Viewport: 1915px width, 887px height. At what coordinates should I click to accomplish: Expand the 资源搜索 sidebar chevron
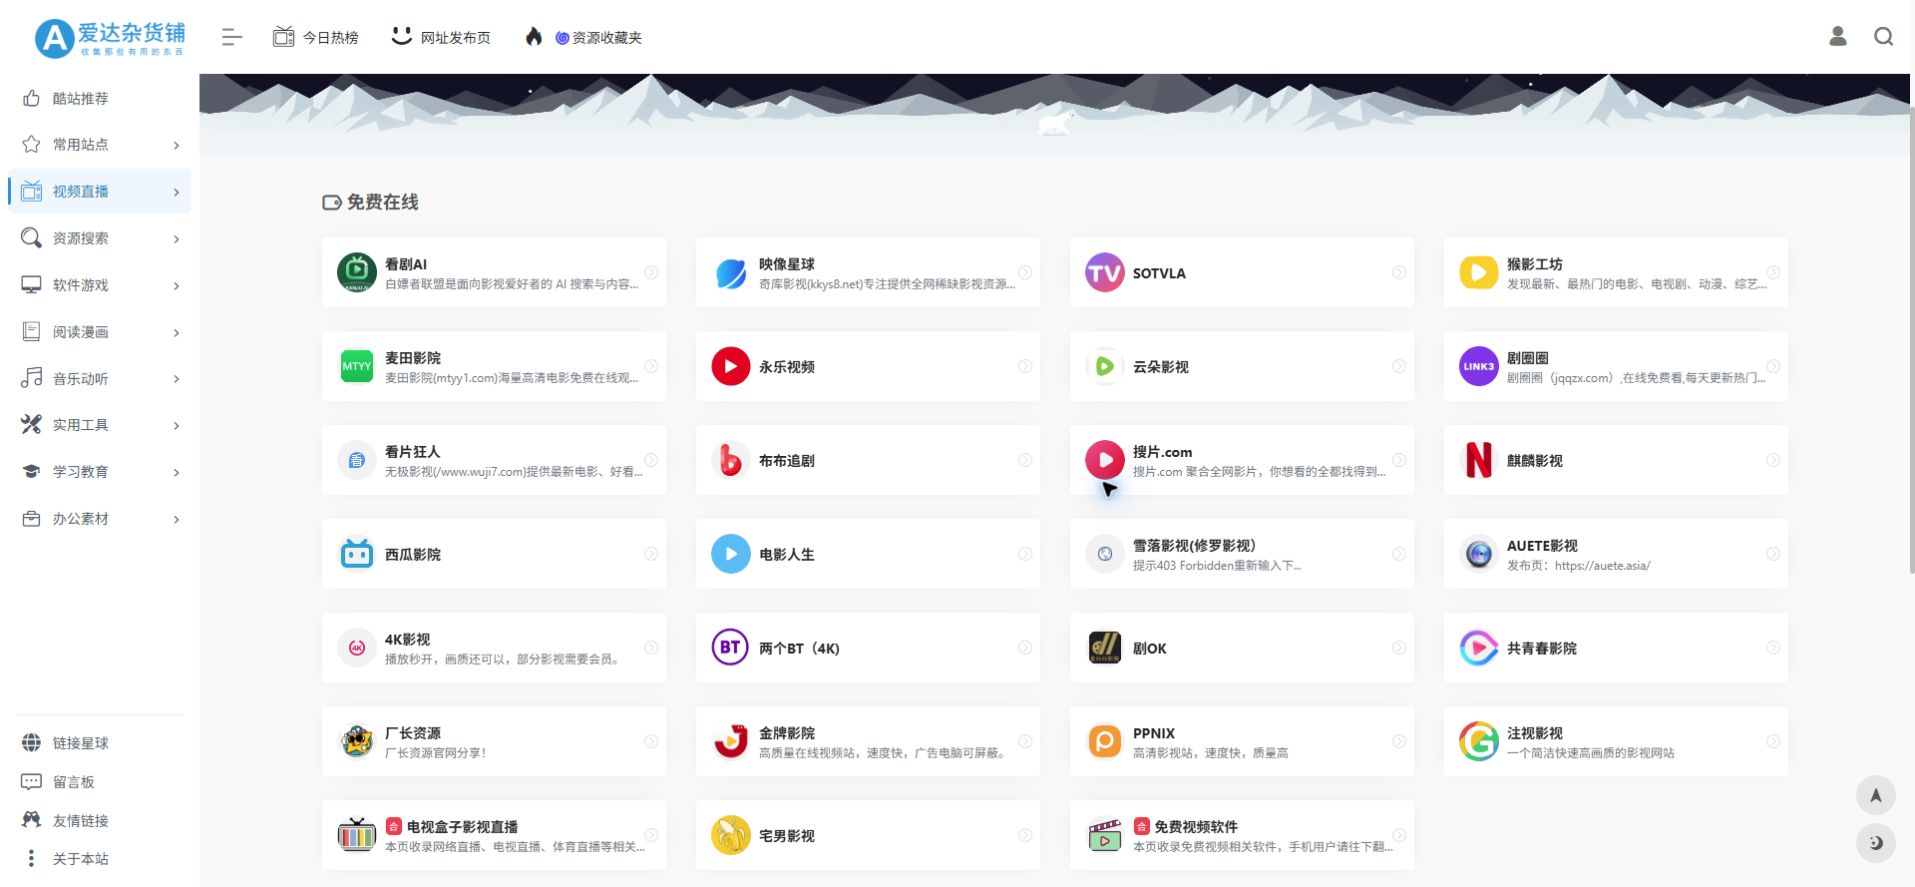pos(176,239)
